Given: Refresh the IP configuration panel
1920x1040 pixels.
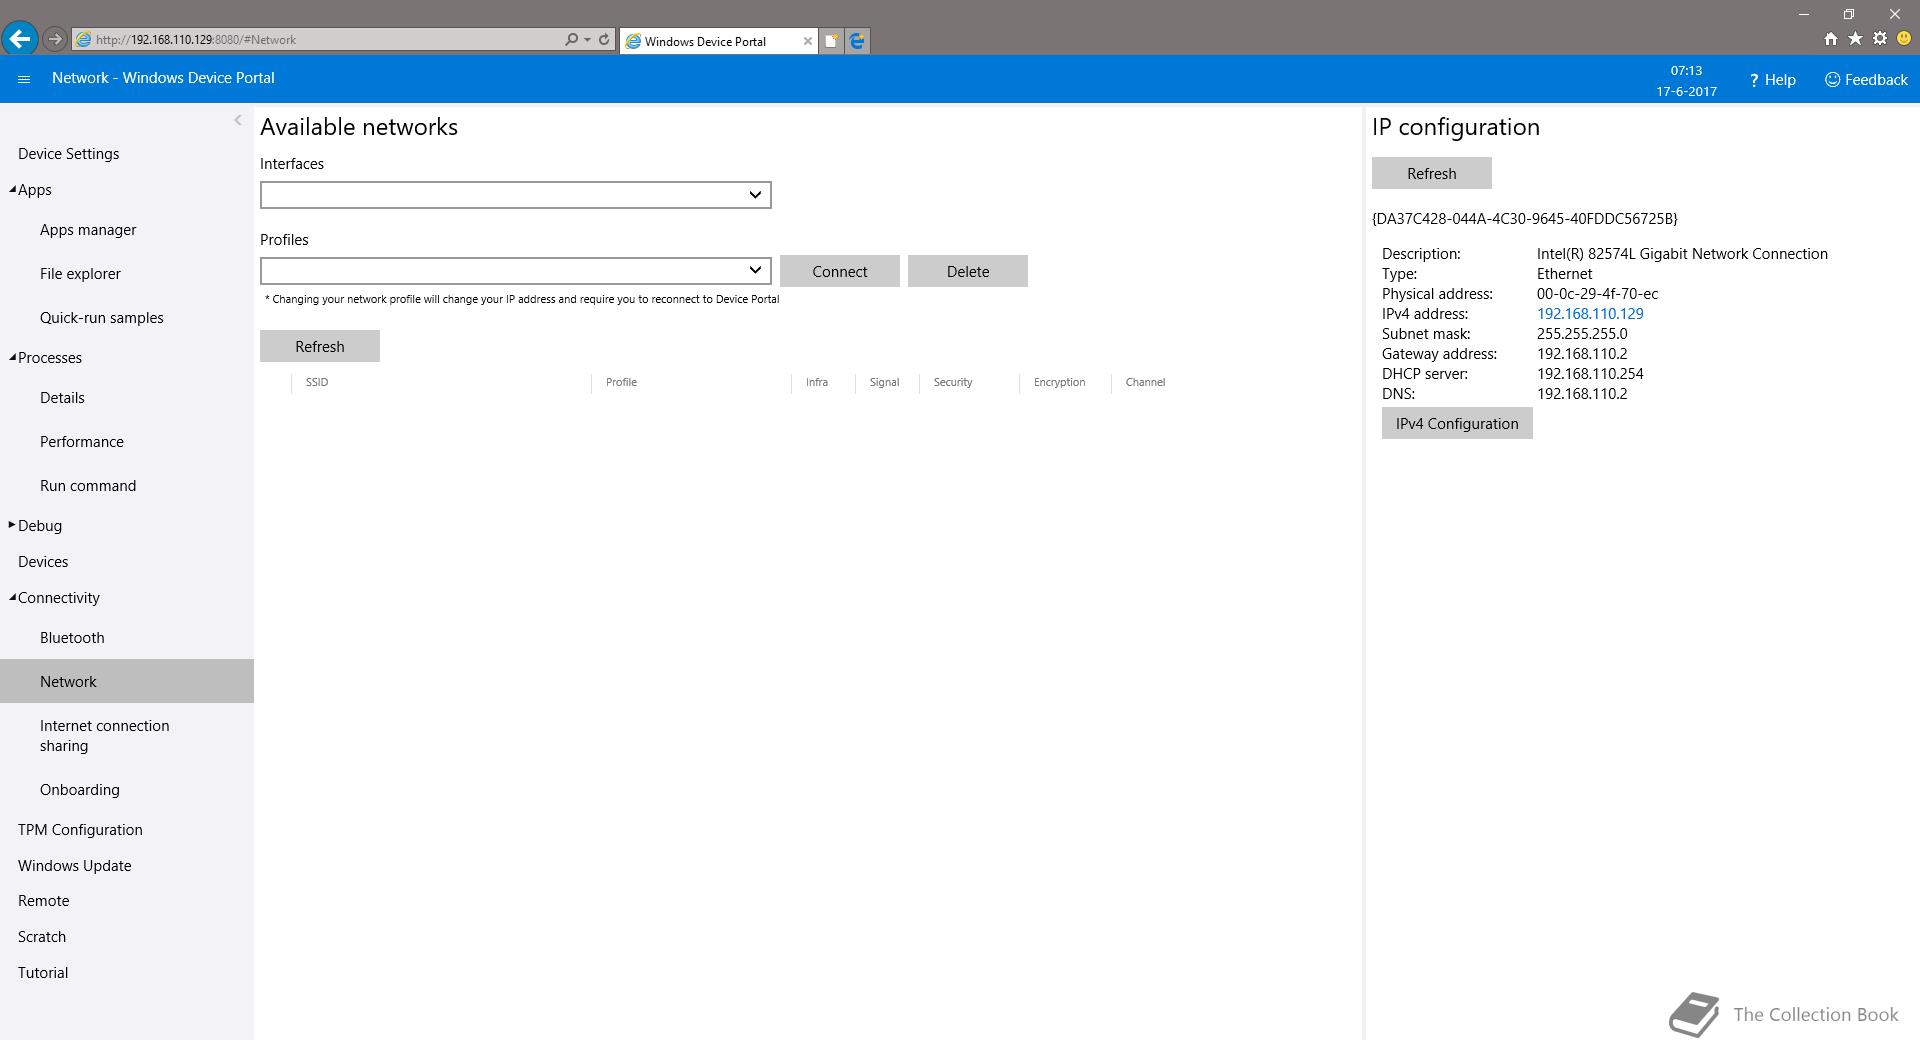Looking at the screenshot, I should (x=1432, y=173).
